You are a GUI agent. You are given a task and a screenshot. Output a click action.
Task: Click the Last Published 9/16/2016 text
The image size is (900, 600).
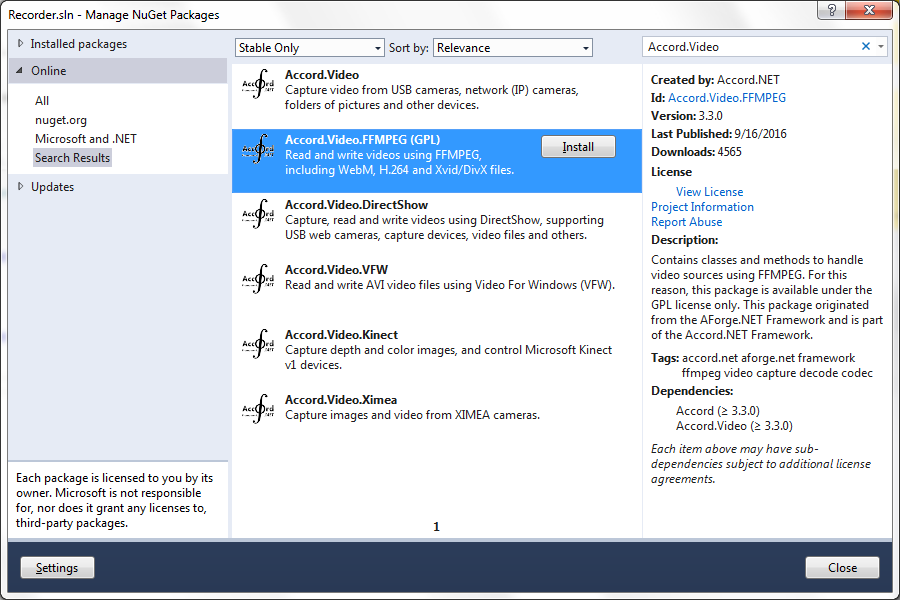[x=719, y=134]
